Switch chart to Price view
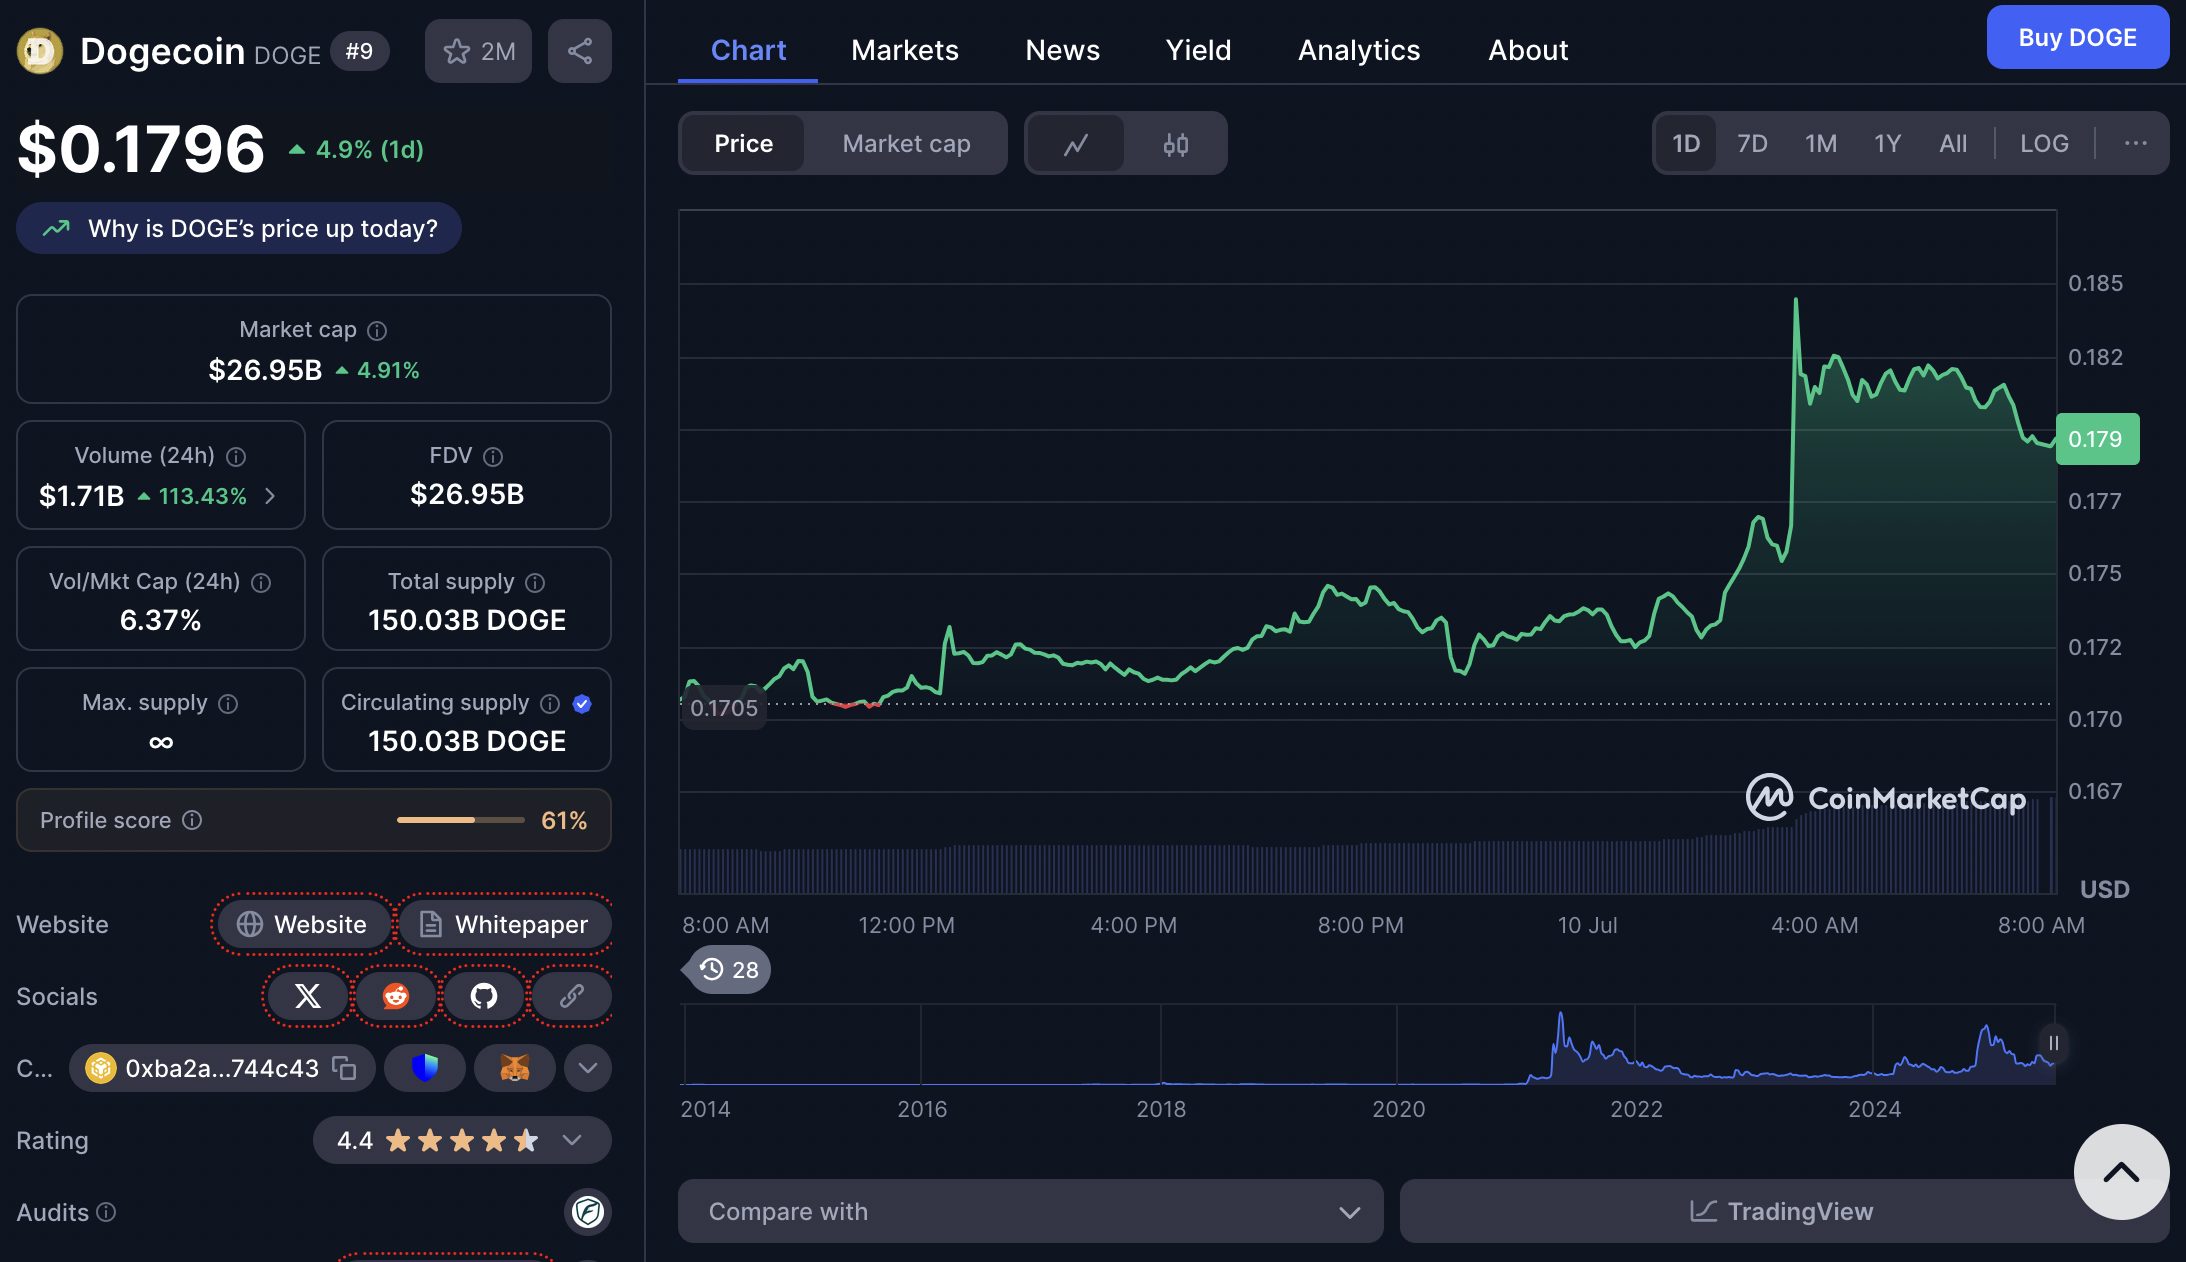2186x1262 pixels. pyautogui.click(x=743, y=144)
